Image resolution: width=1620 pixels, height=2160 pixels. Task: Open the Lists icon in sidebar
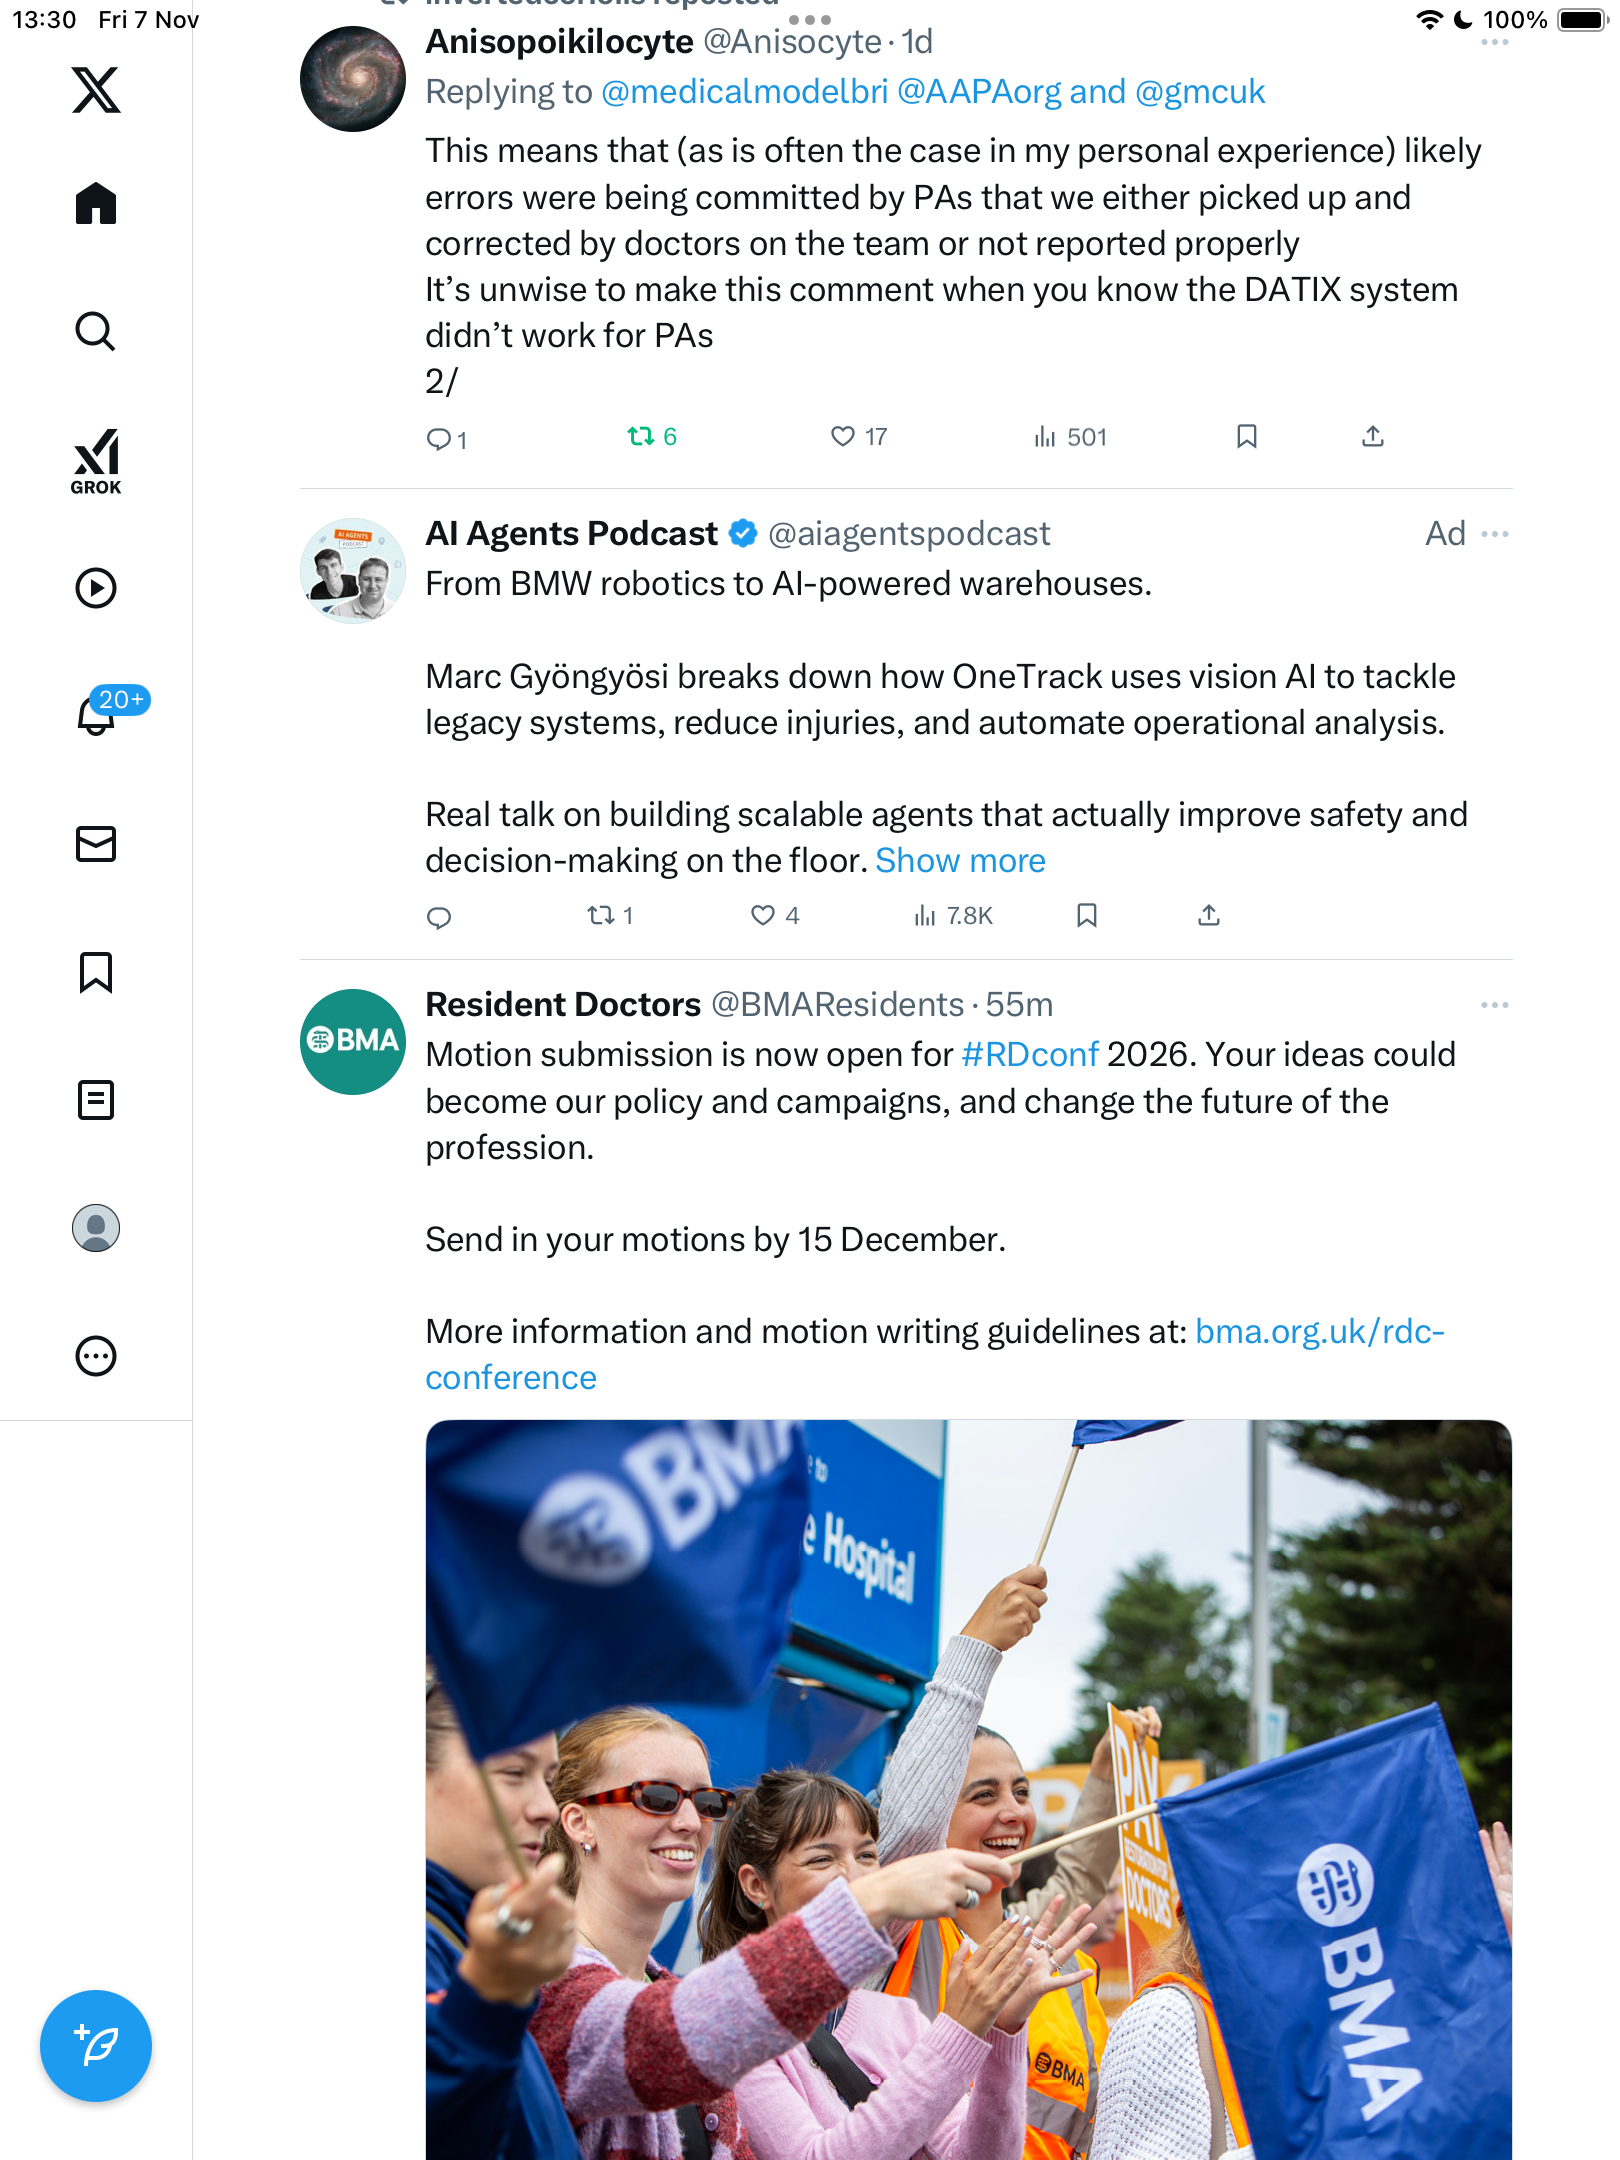tap(96, 1100)
